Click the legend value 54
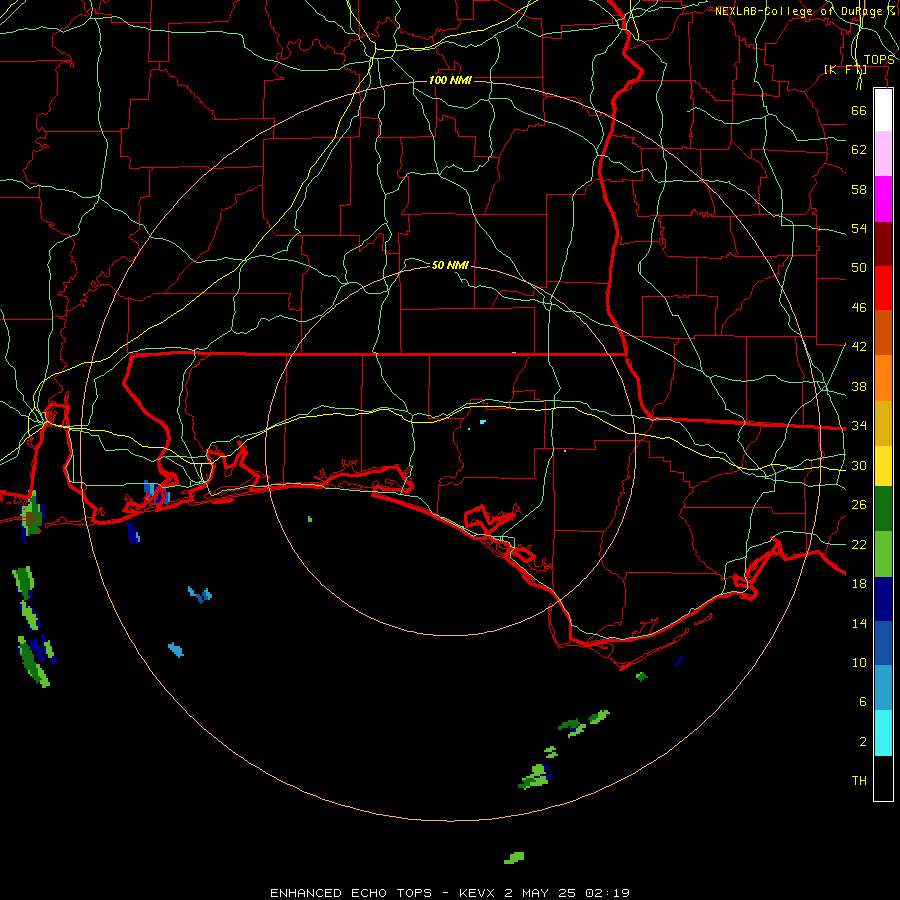Image resolution: width=900 pixels, height=900 pixels. click(859, 228)
